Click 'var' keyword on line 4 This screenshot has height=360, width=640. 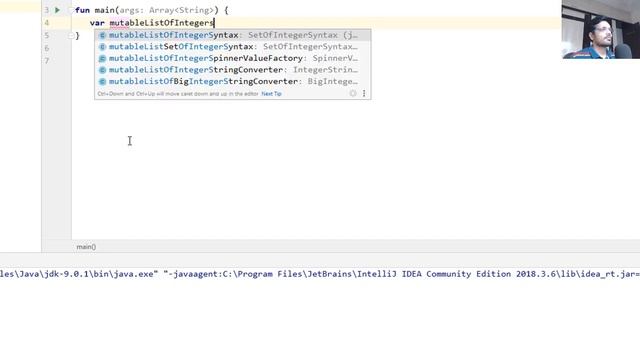(x=97, y=23)
